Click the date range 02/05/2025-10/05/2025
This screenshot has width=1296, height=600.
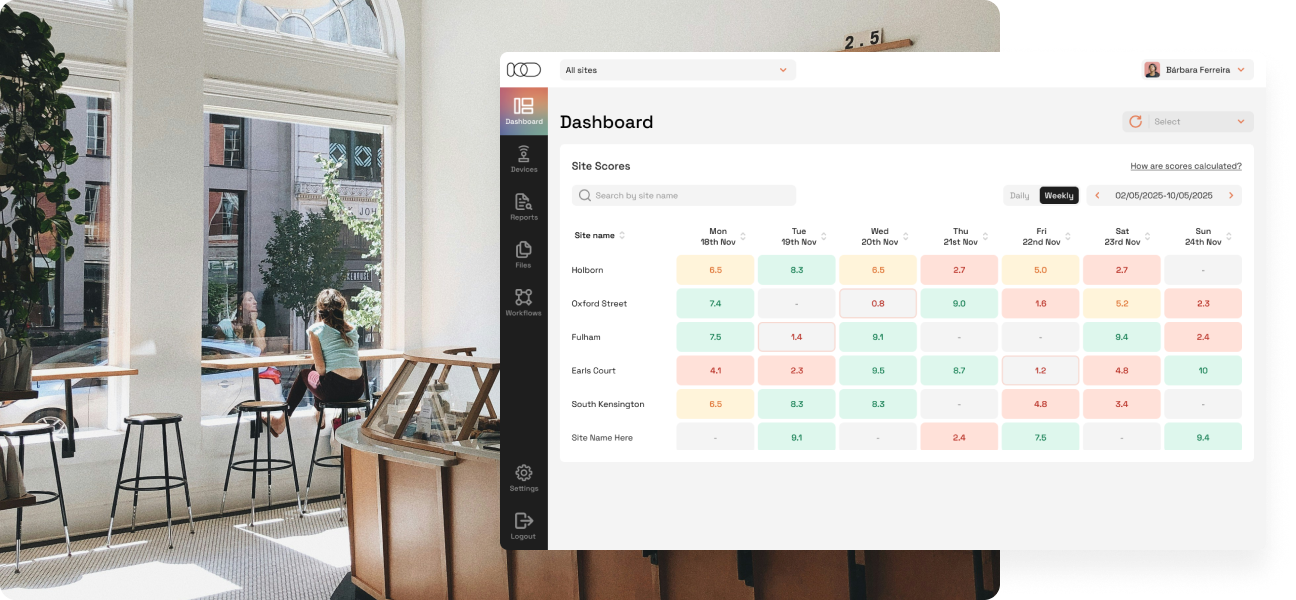coord(1164,196)
